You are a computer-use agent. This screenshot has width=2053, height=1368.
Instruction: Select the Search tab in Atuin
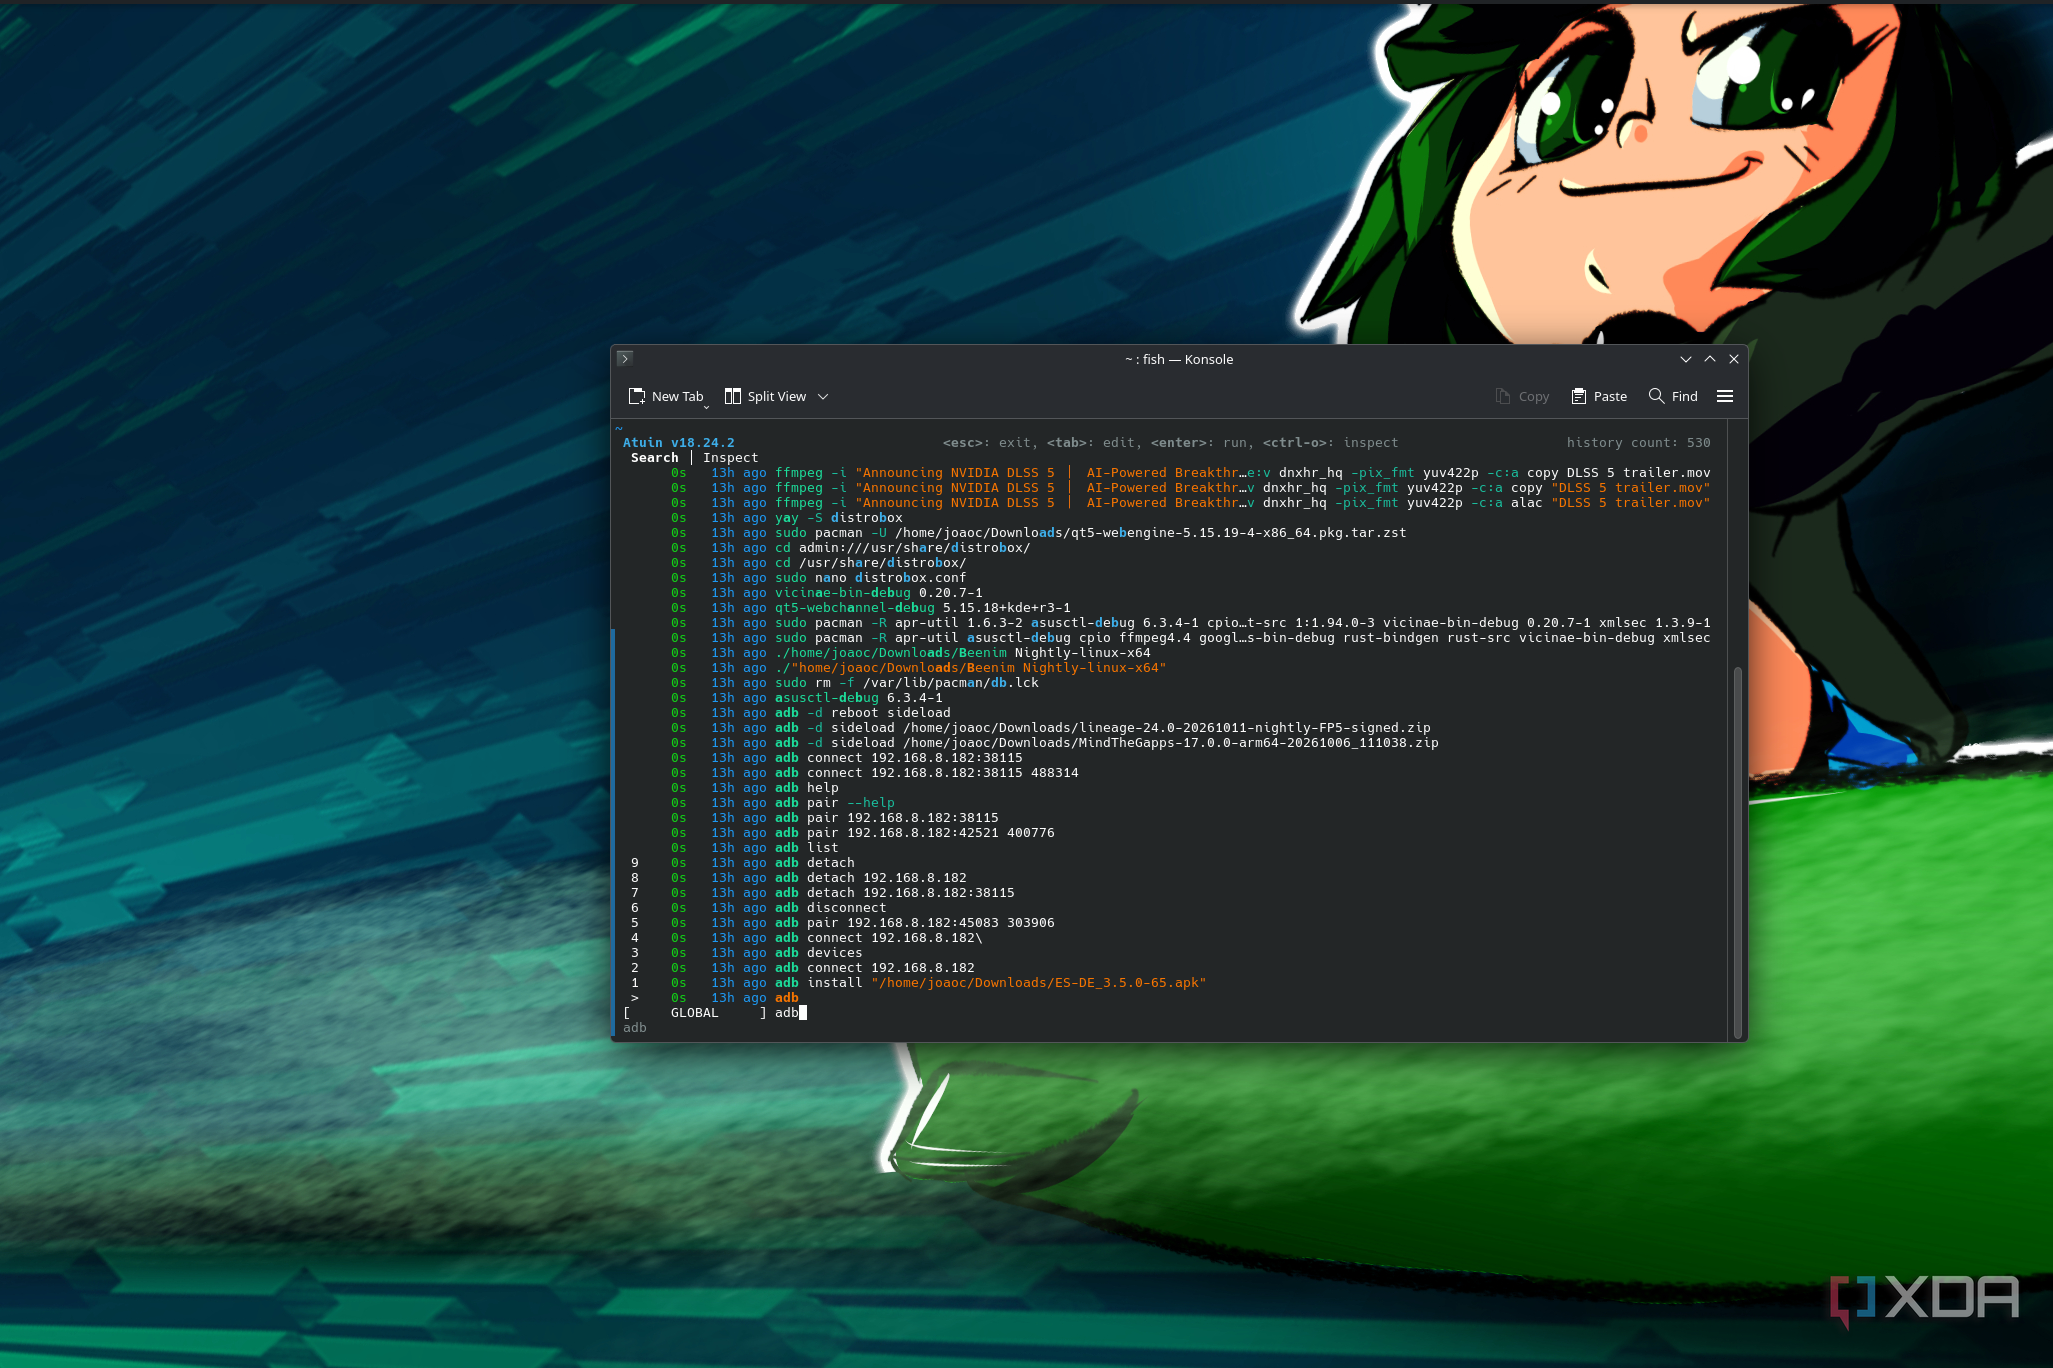point(654,458)
